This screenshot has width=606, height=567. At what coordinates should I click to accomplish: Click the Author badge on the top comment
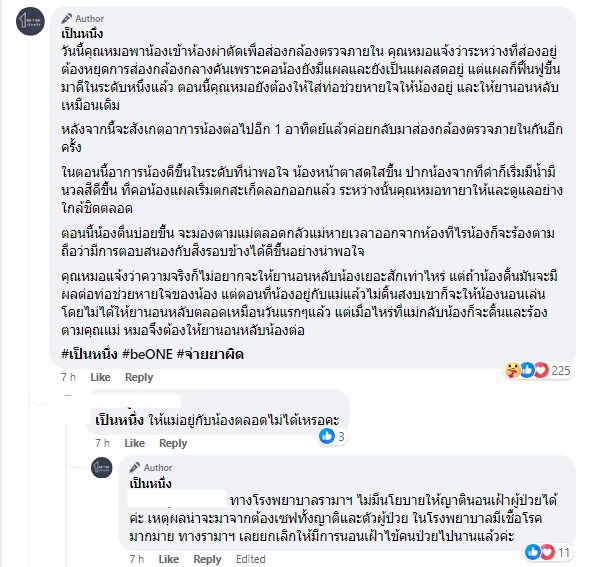tap(84, 18)
